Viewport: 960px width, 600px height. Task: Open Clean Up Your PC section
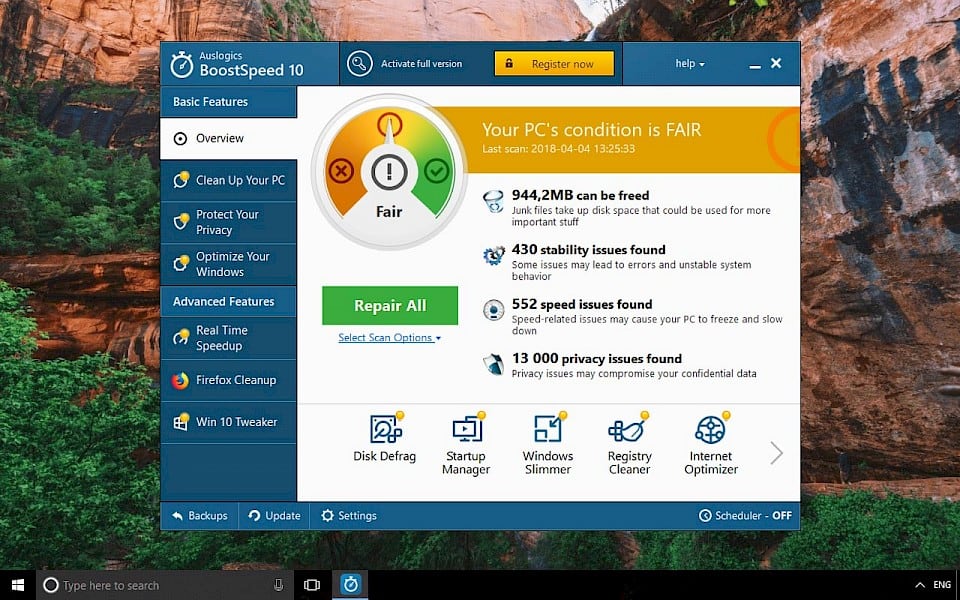(228, 181)
